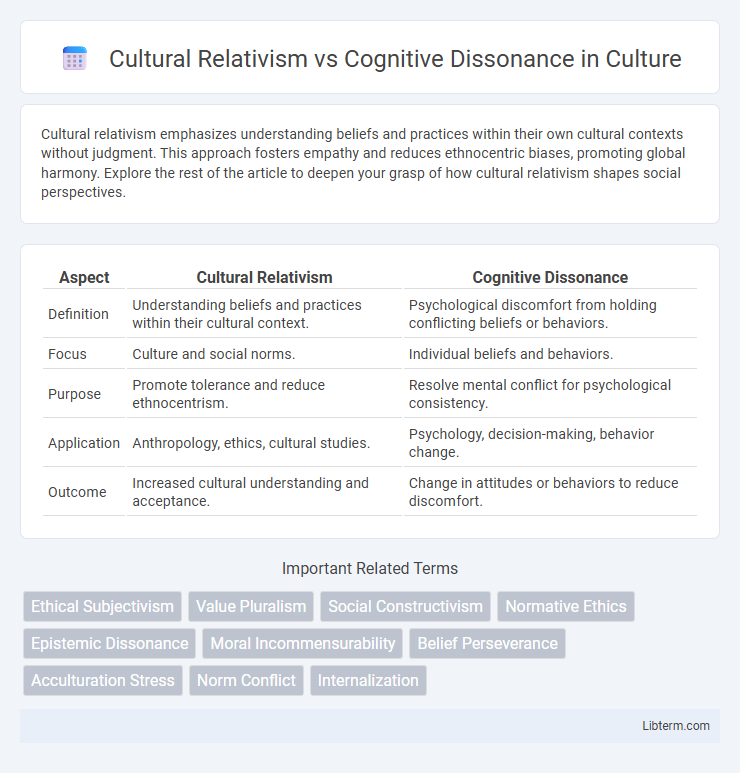Open the Acculturation Stress tag
This screenshot has width=740, height=773.
(x=103, y=680)
